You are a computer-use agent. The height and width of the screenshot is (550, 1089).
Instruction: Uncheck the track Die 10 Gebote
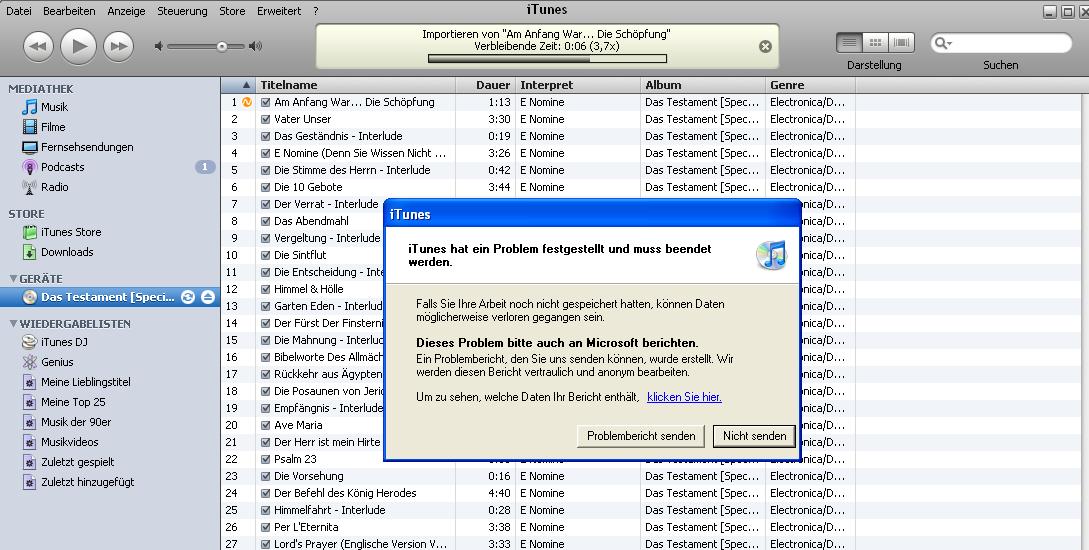tap(265, 187)
